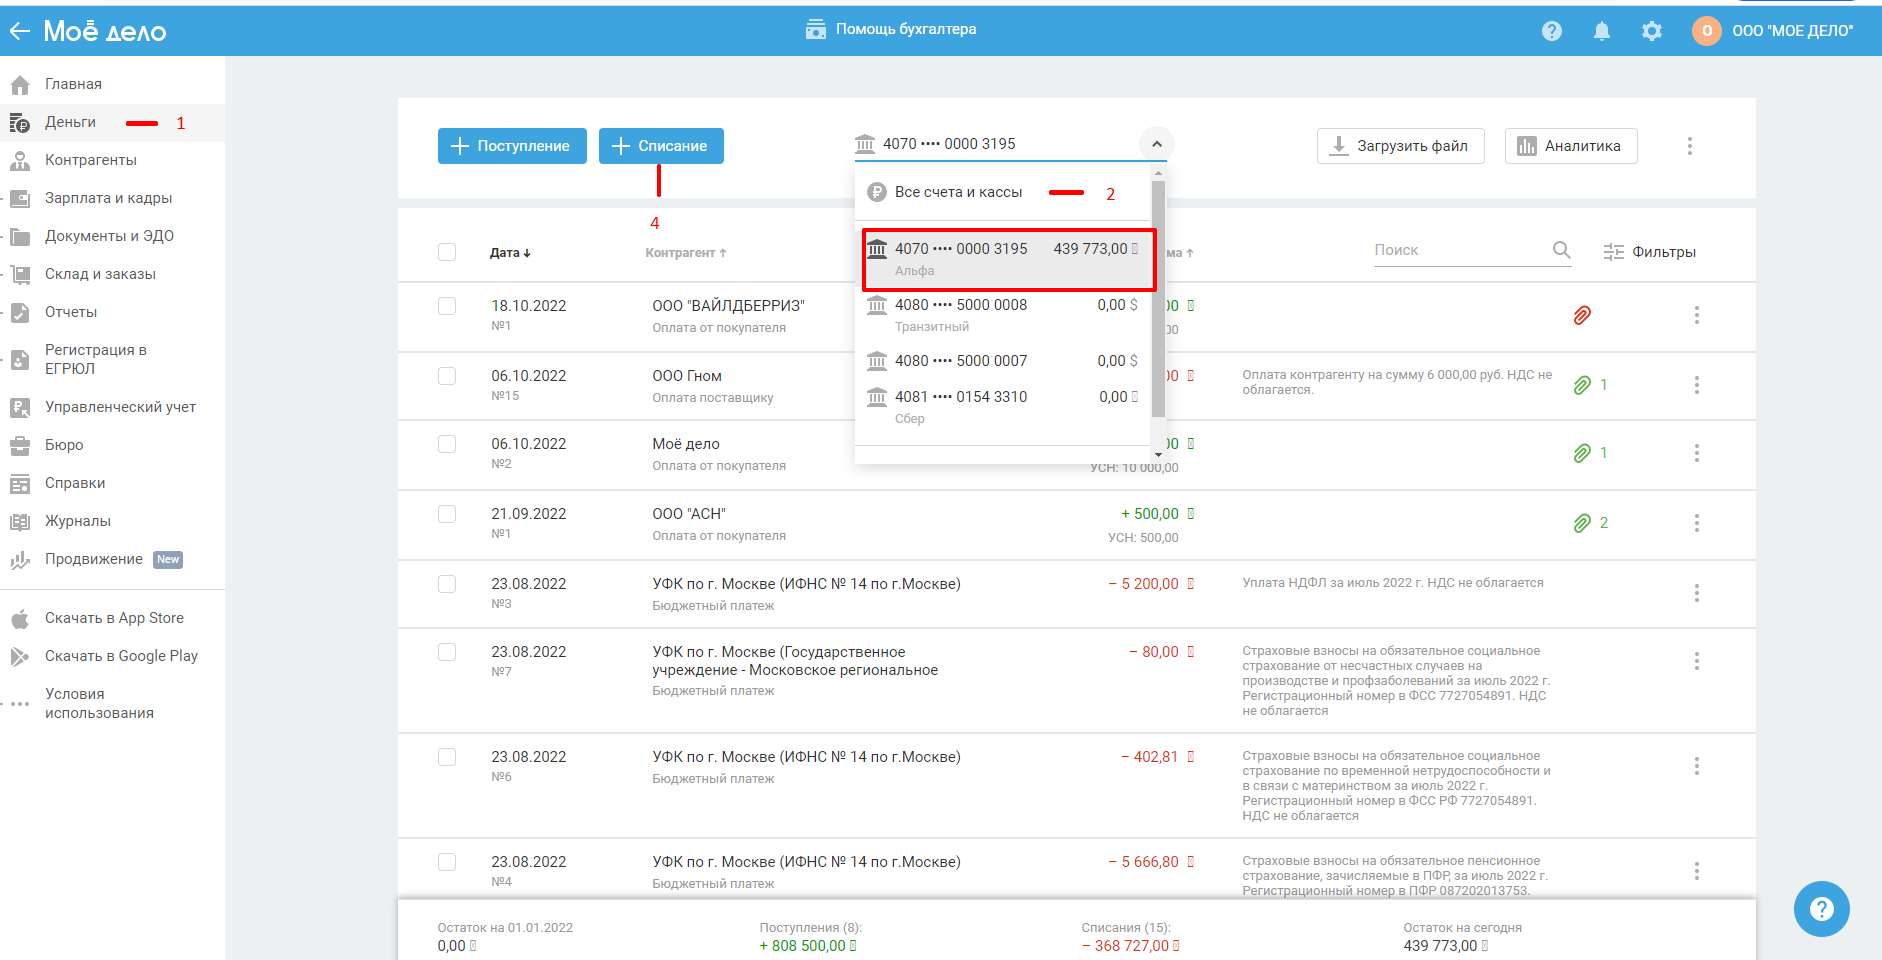Open Помощь бухгалтера
The width and height of the screenshot is (1882, 960).
pos(891,29)
